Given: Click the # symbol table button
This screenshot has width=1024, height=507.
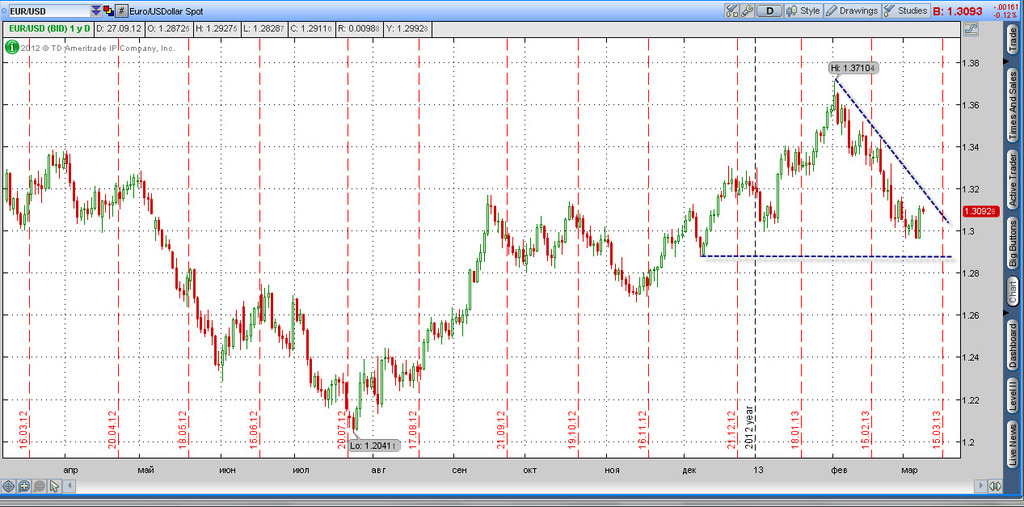Looking at the screenshot, I should pos(121,11).
